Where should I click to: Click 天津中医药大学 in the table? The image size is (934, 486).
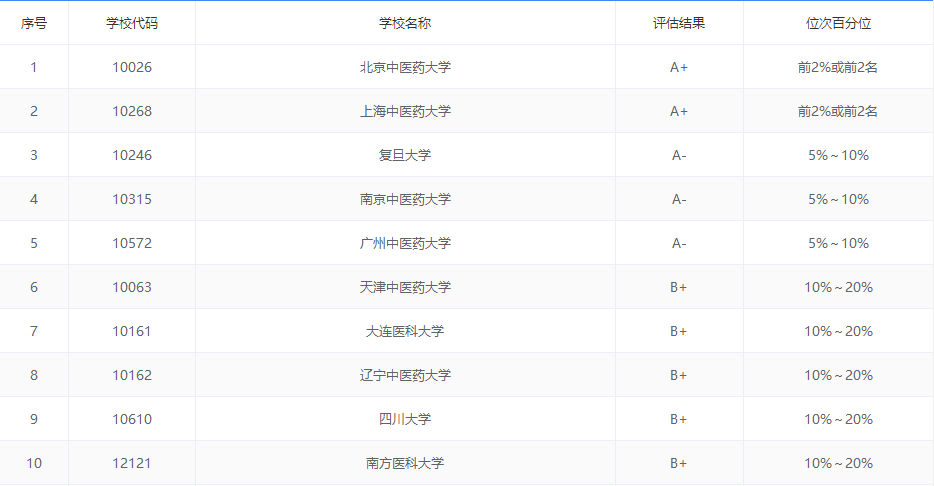coord(405,287)
